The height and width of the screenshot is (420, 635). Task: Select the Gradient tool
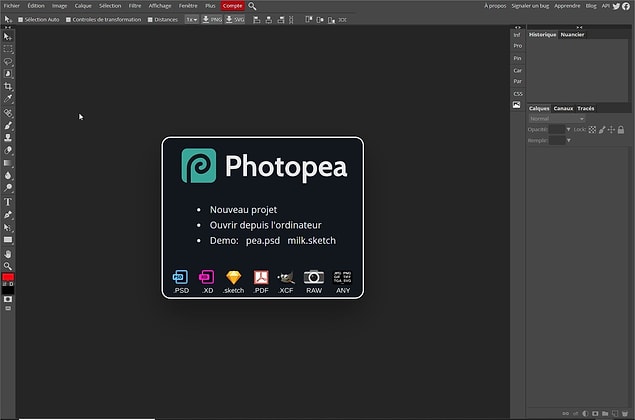8,163
